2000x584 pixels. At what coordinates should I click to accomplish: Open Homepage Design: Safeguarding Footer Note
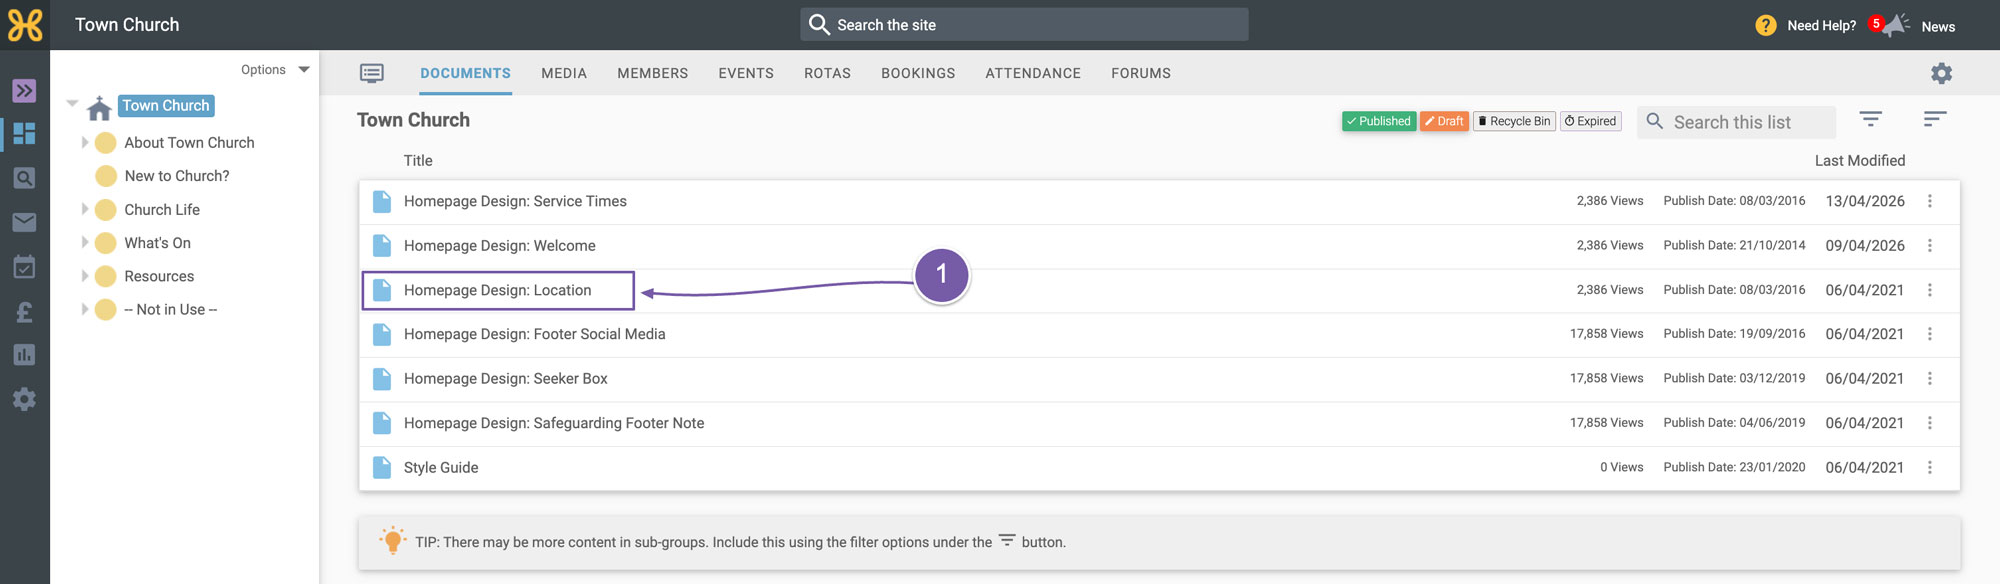point(554,423)
